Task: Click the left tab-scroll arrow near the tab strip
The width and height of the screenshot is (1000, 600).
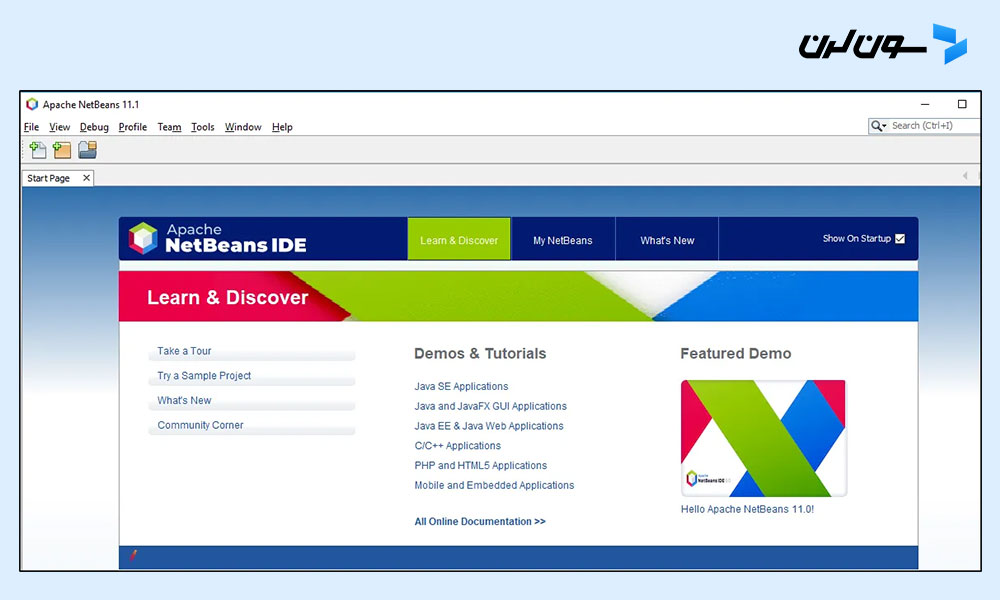Action: [x=963, y=177]
